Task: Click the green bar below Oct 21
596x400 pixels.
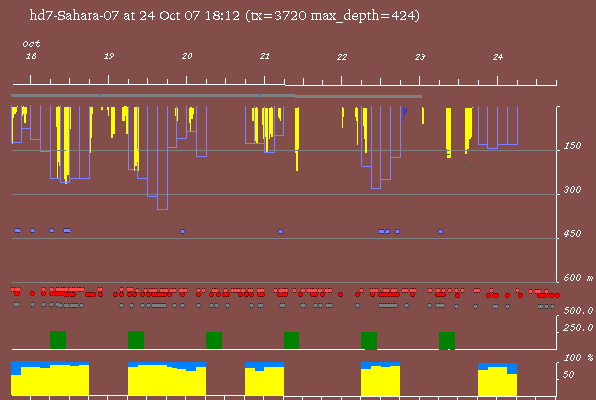Action: pyautogui.click(x=292, y=340)
